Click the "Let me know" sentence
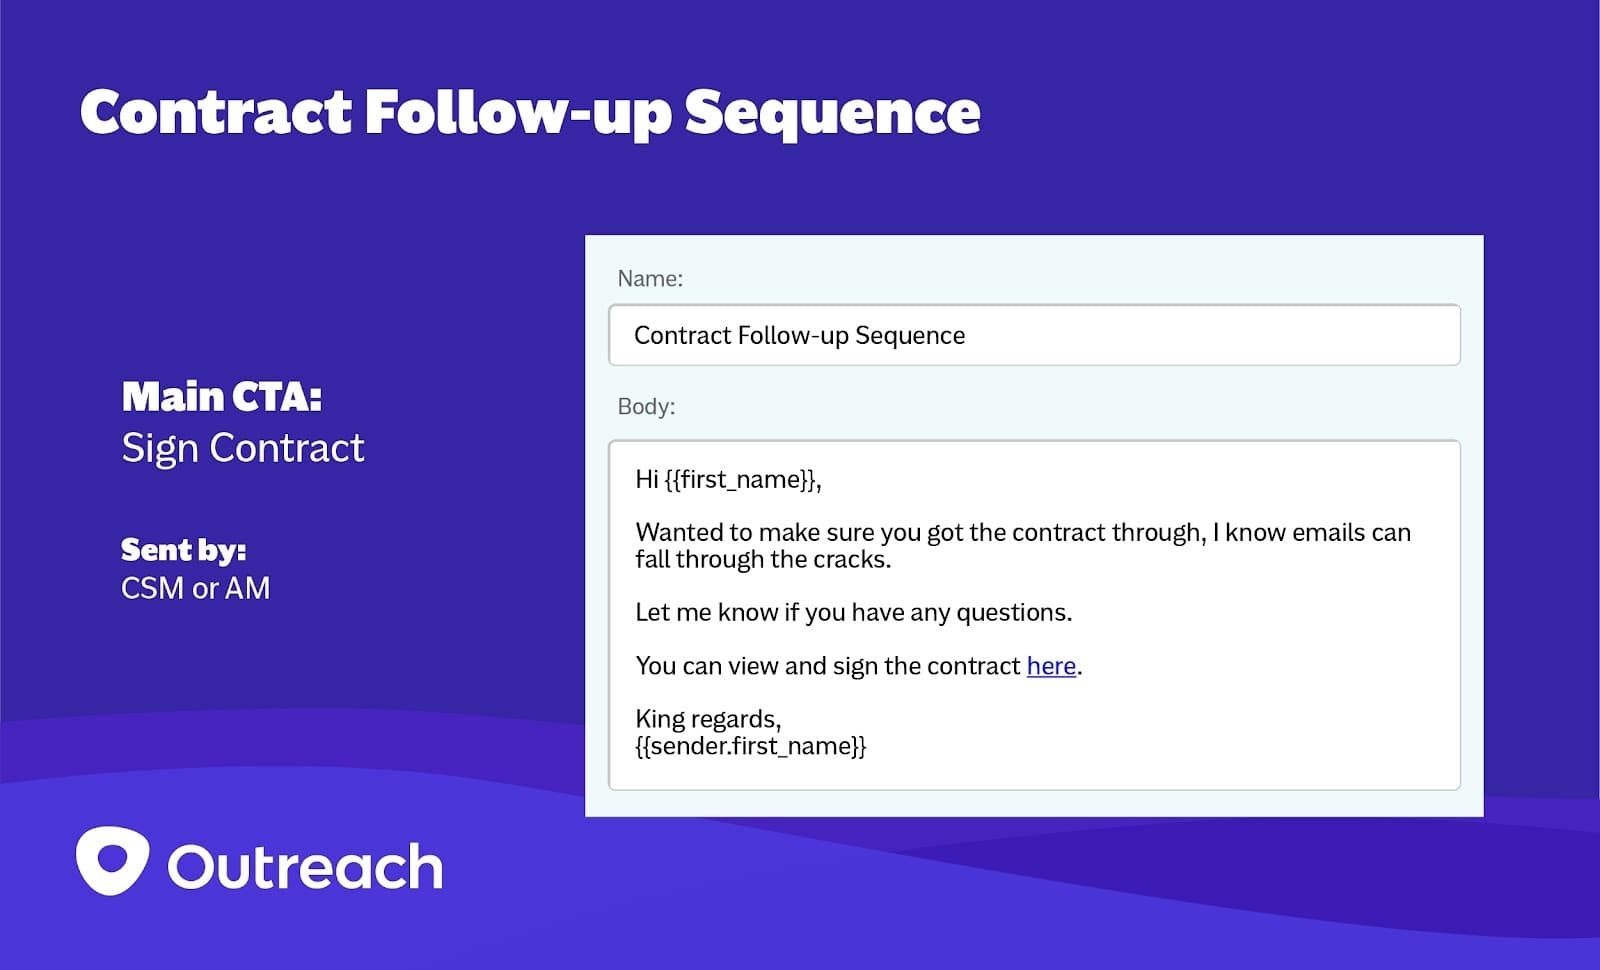 pos(853,612)
